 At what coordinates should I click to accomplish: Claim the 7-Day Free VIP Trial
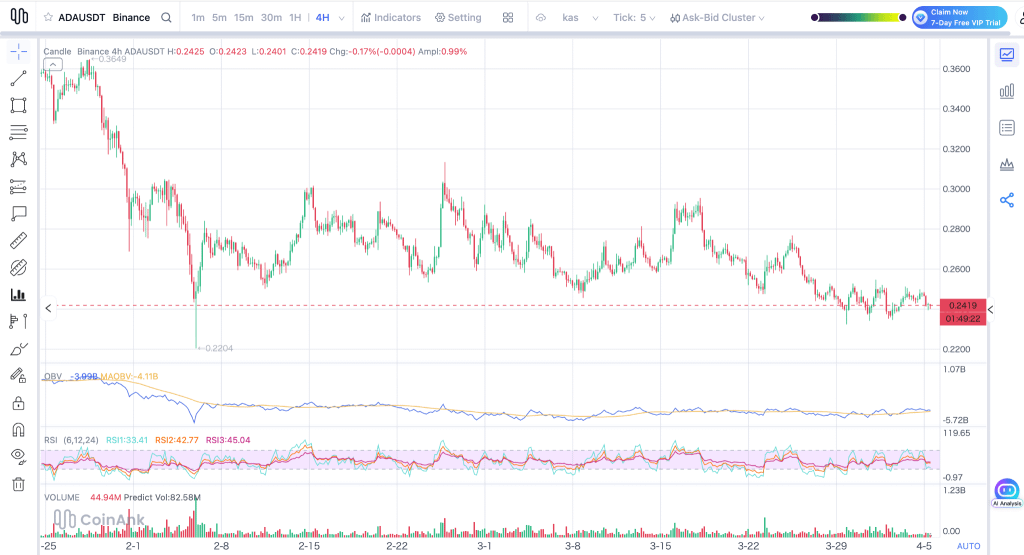[x=959, y=18]
